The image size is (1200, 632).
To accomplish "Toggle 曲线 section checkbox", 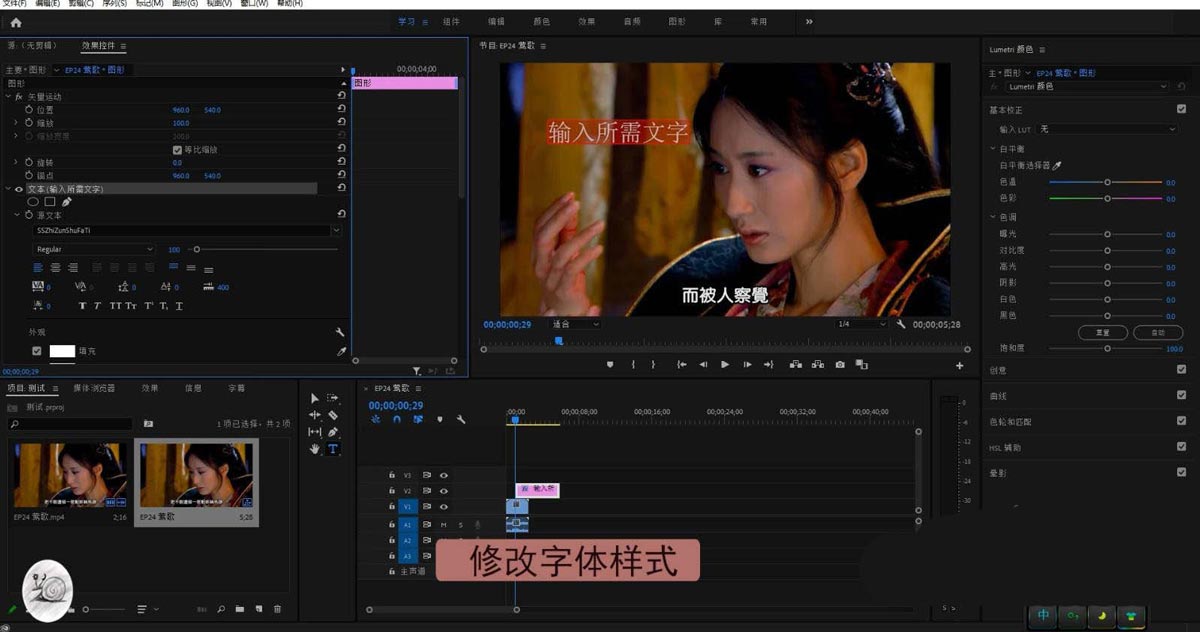I will 1181,395.
